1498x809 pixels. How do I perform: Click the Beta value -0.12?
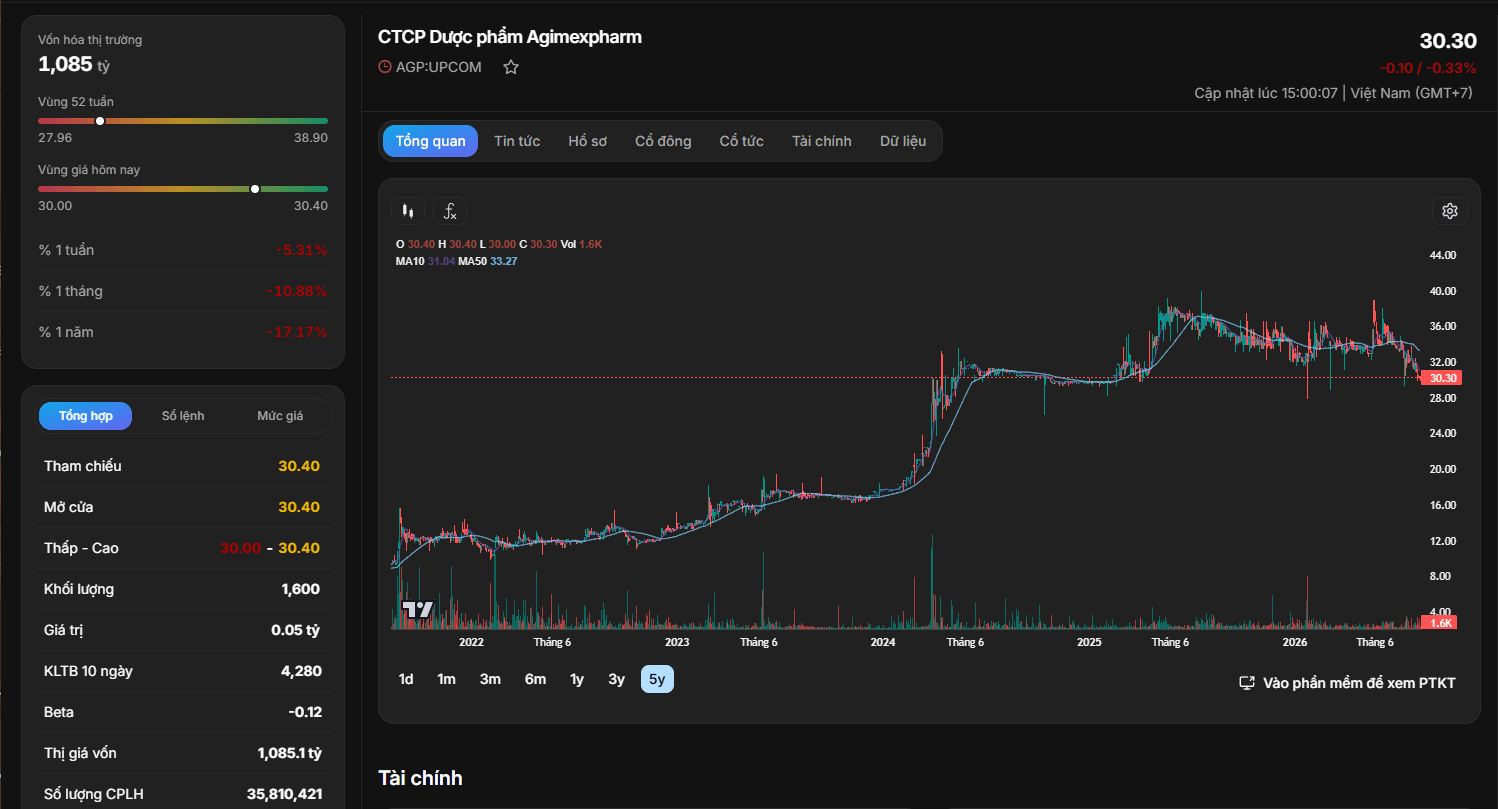[304, 712]
